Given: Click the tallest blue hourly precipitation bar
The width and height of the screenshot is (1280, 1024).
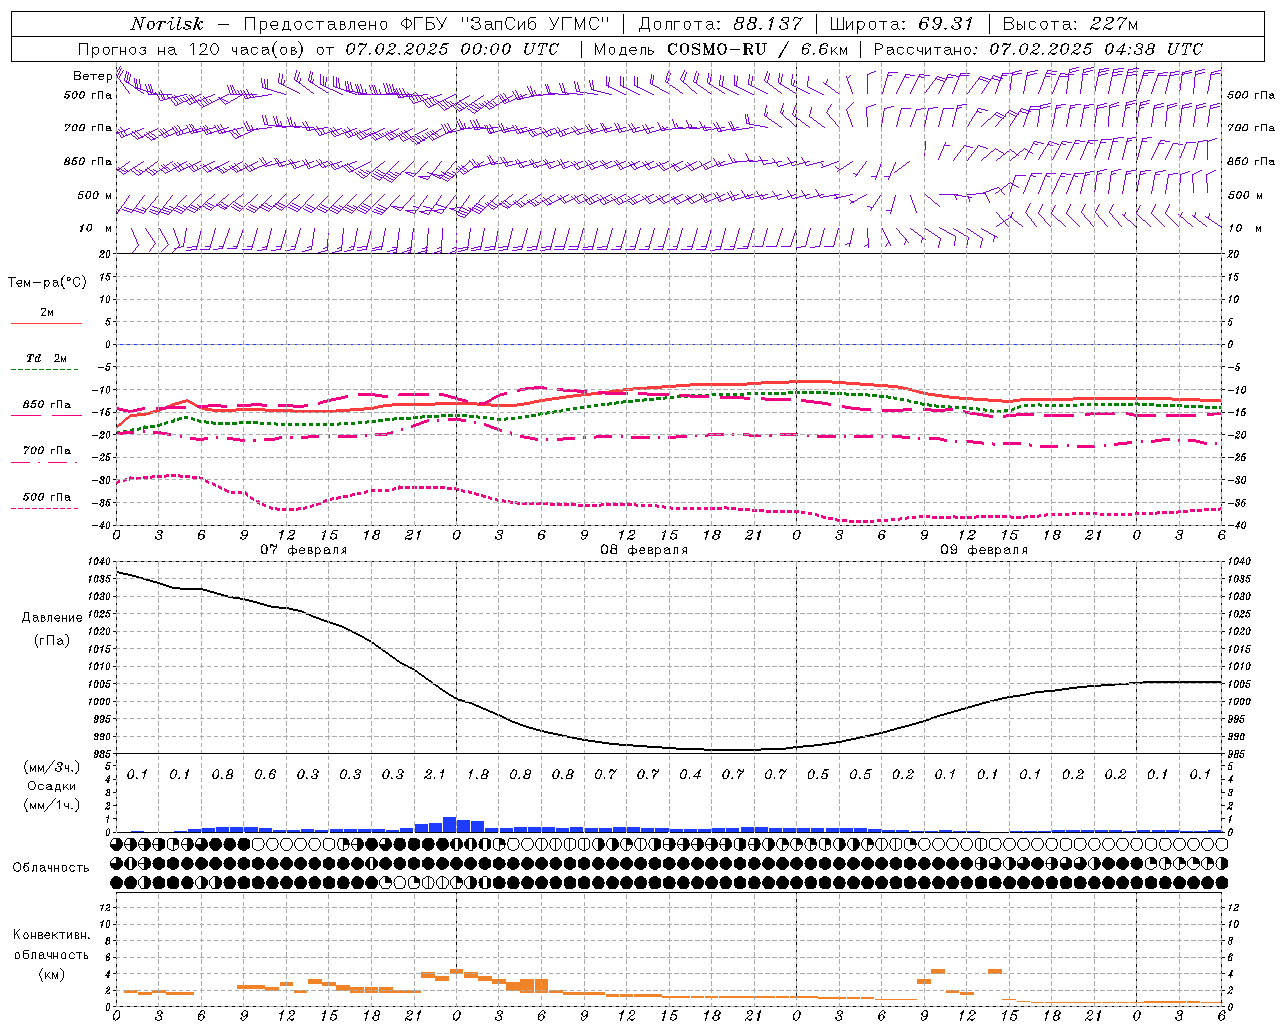Looking at the screenshot, I should [x=450, y=824].
